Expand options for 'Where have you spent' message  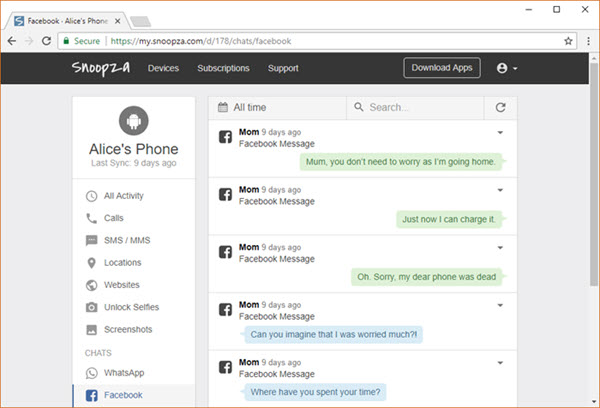point(500,363)
